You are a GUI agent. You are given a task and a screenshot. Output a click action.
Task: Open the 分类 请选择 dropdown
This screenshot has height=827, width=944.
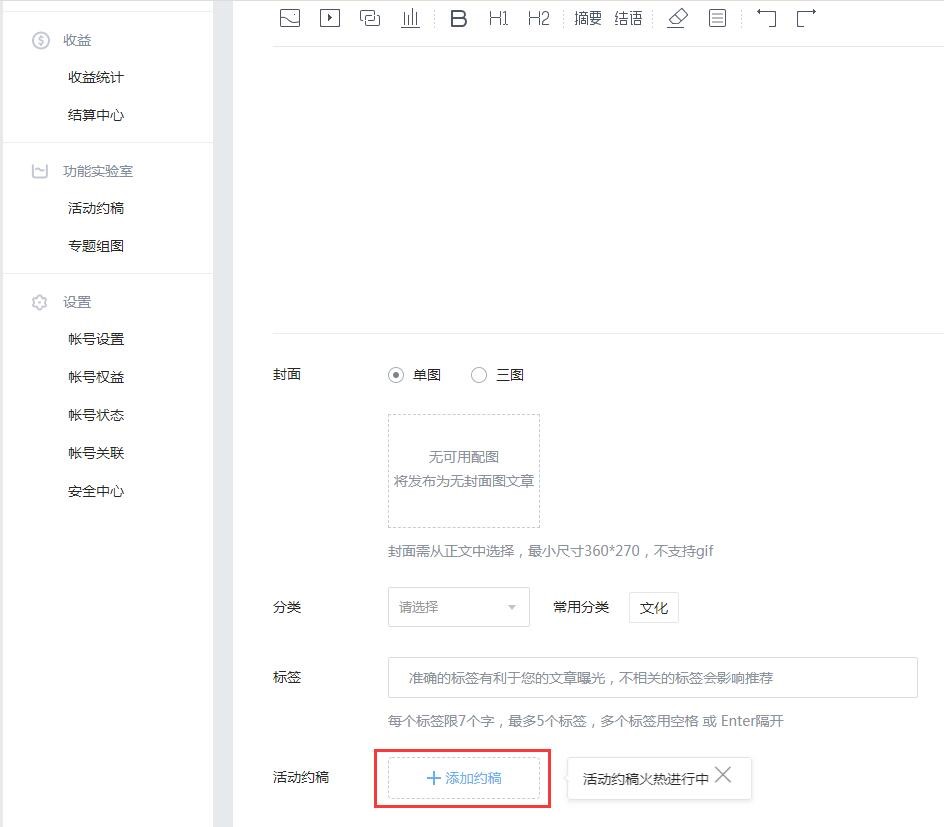(459, 607)
